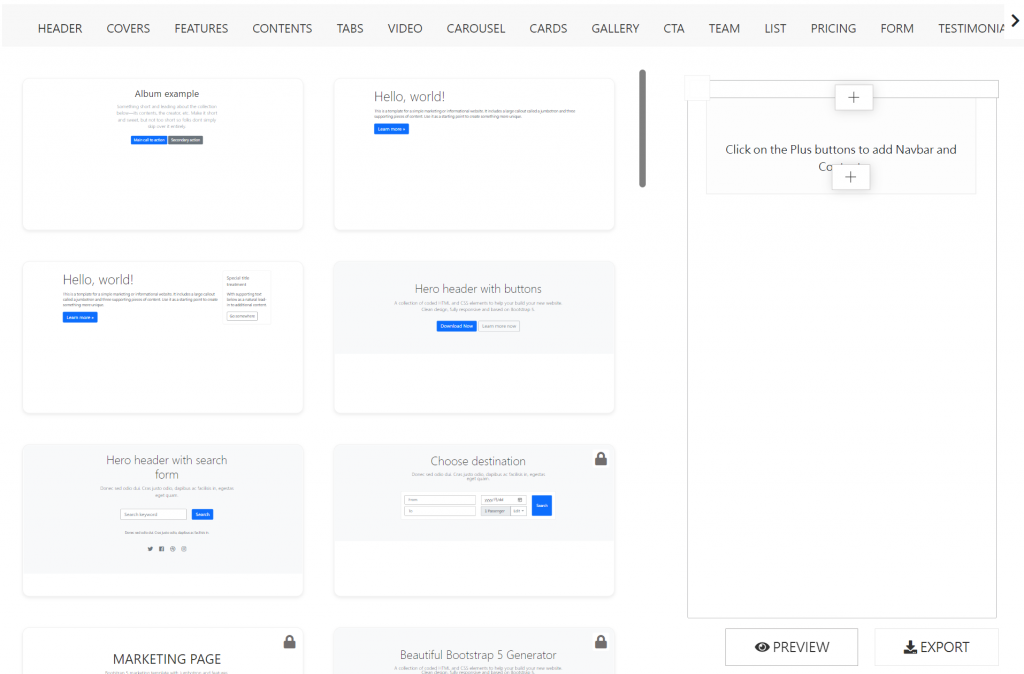Viewport: 1024px width, 674px height.
Task: Go to the TABS category
Action: pyautogui.click(x=350, y=29)
